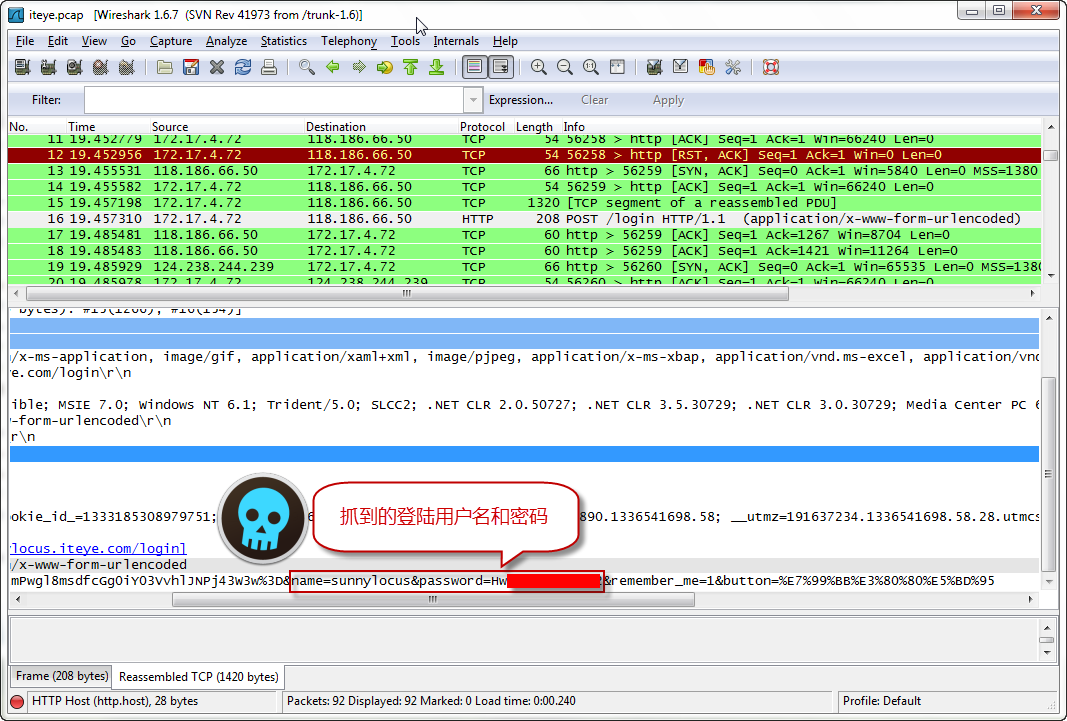Find a packet magnifier icon
The width and height of the screenshot is (1067, 721).
click(x=306, y=67)
